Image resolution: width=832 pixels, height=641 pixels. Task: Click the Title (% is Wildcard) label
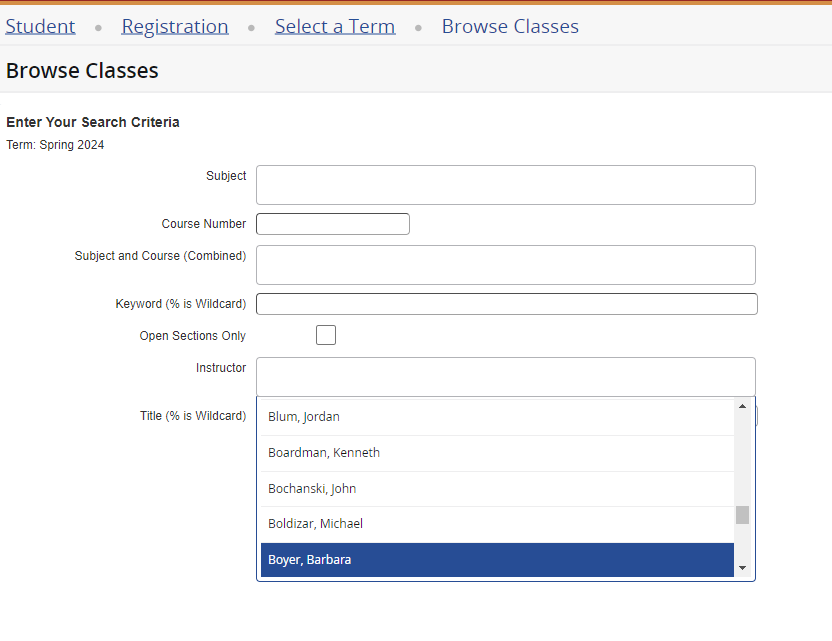point(193,415)
